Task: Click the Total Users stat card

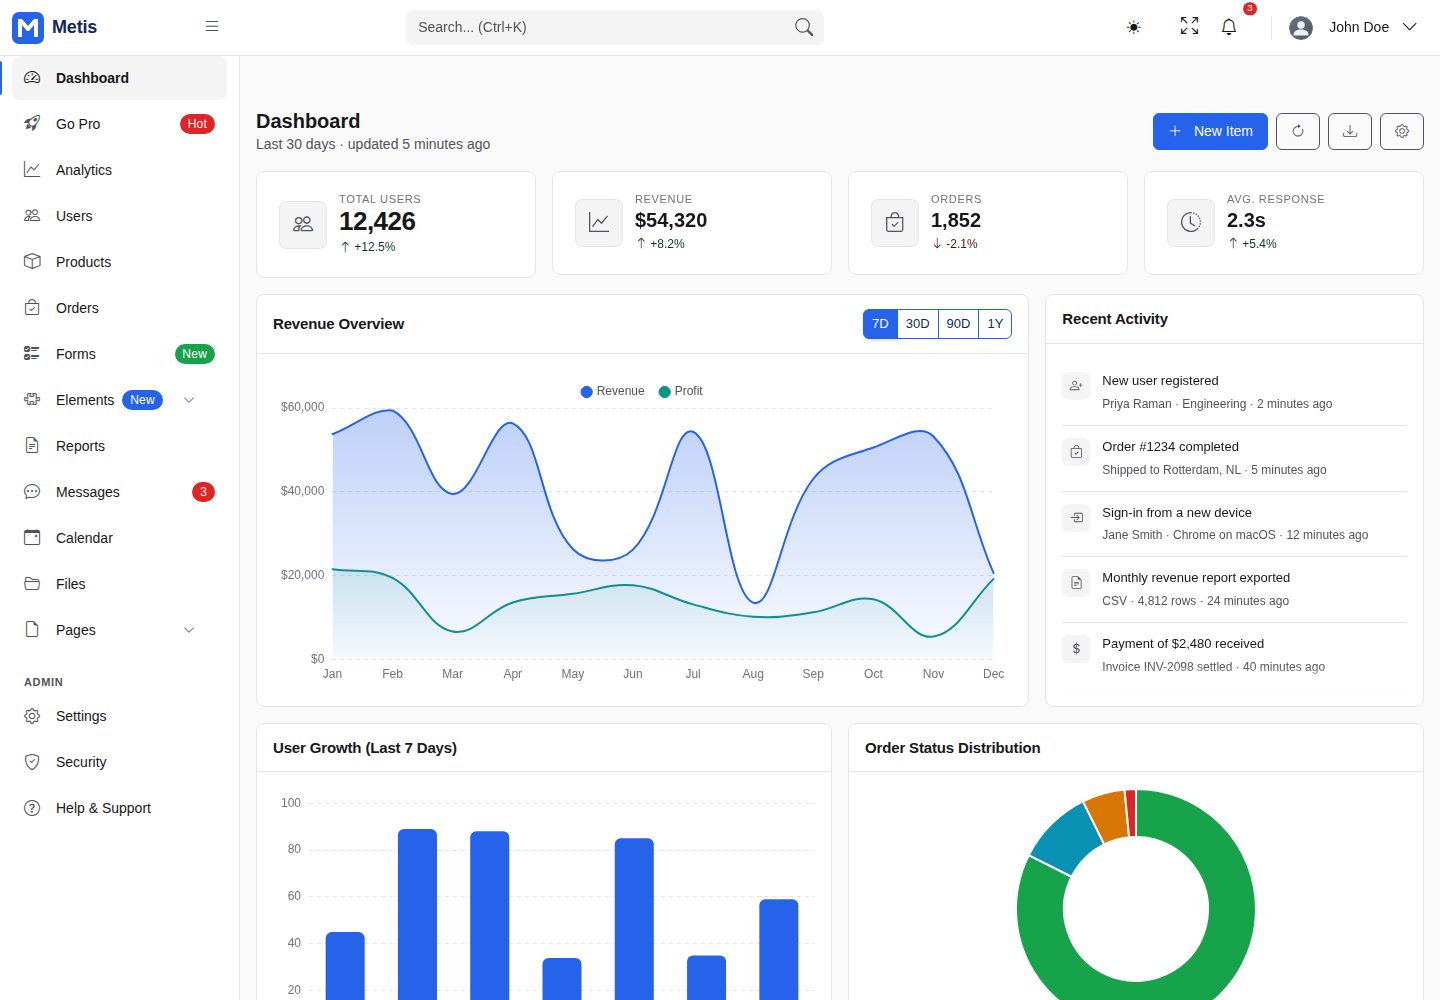Action: coord(396,224)
